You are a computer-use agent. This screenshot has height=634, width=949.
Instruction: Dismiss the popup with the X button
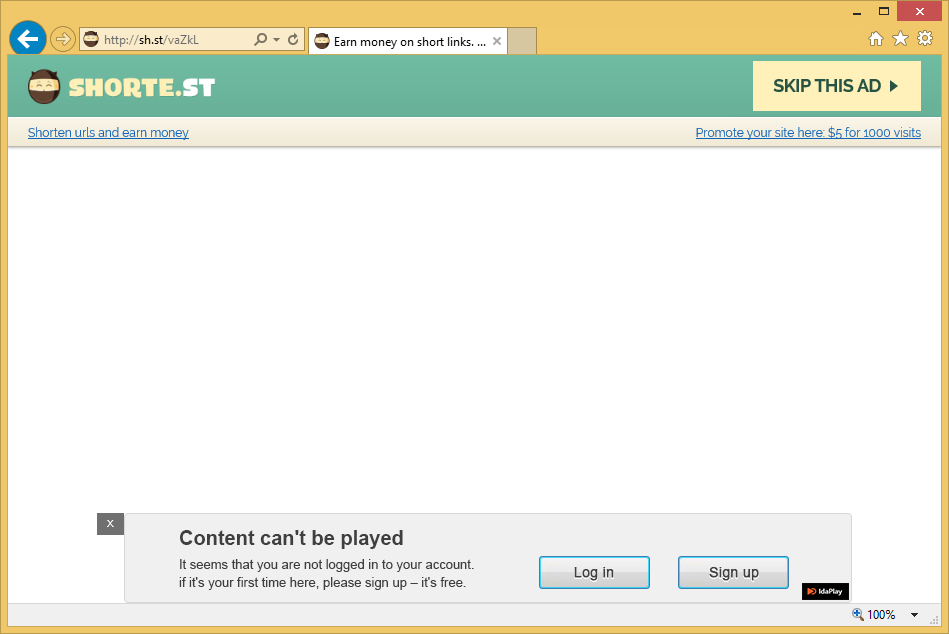(x=110, y=524)
